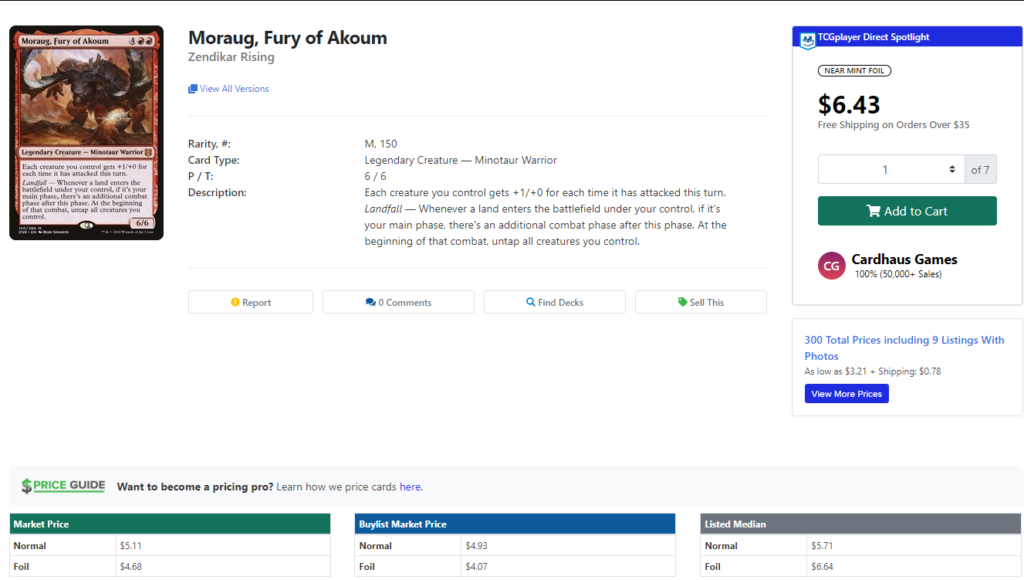1024x580 pixels.
Task: Click the TCGplayer Direct Spotlight header
Action: click(907, 37)
